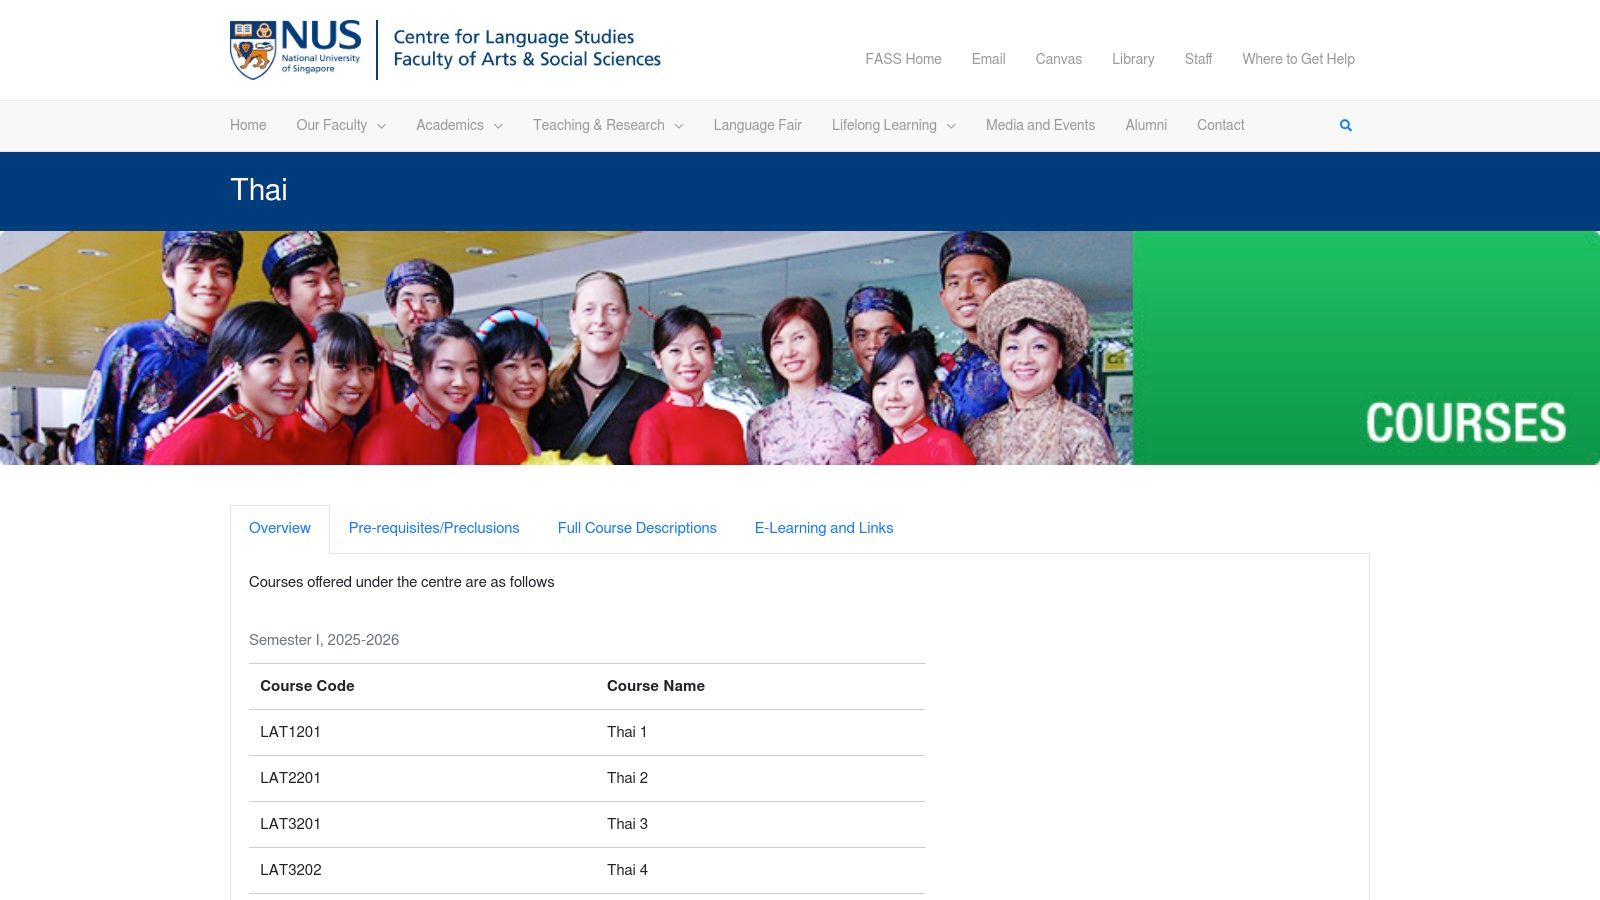Image resolution: width=1600 pixels, height=900 pixels.
Task: Navigate to FASS Home
Action: pyautogui.click(x=903, y=59)
